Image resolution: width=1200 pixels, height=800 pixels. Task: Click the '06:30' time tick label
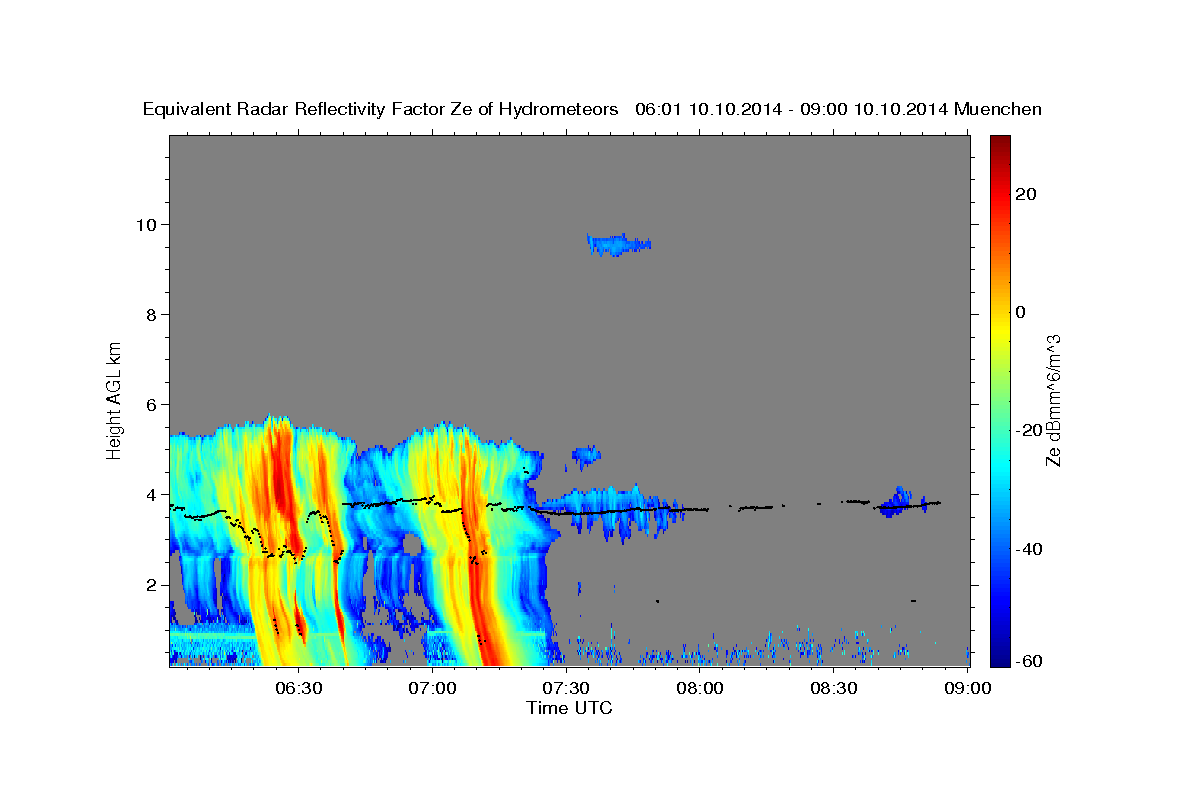tap(299, 688)
